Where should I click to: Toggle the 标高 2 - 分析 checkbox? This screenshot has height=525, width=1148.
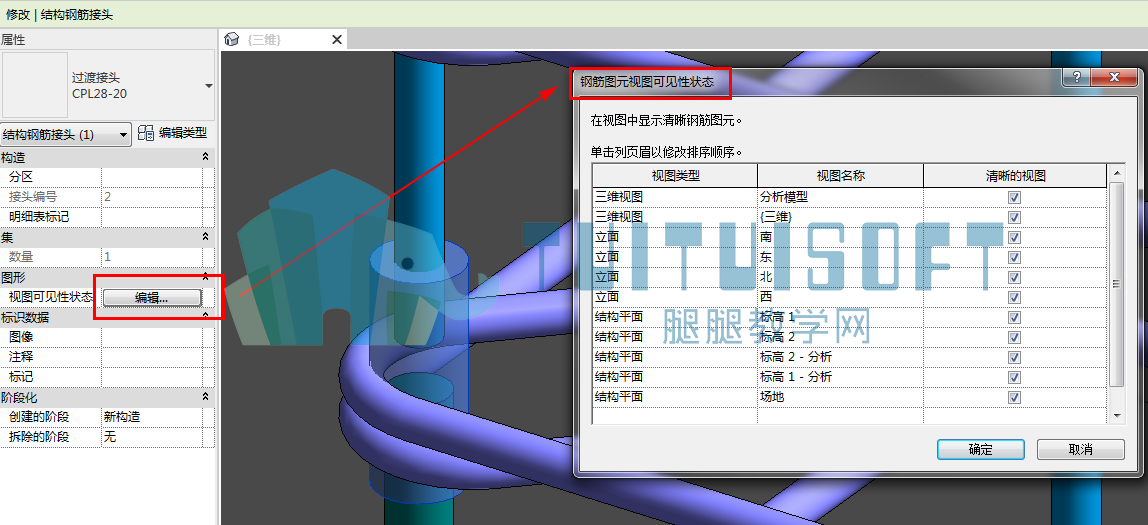(x=1014, y=357)
